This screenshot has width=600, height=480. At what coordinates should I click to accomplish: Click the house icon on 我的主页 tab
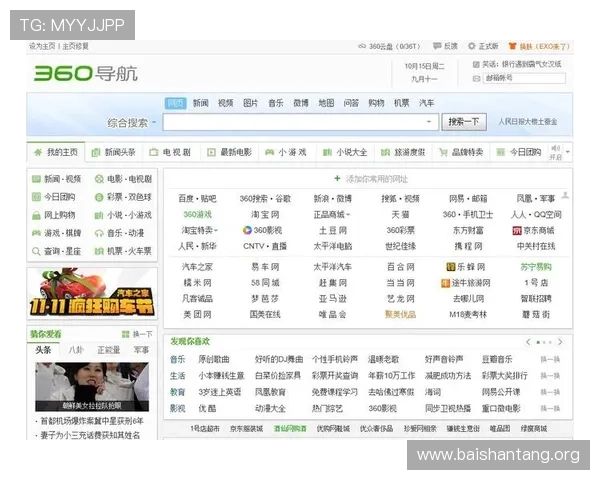click(x=38, y=152)
